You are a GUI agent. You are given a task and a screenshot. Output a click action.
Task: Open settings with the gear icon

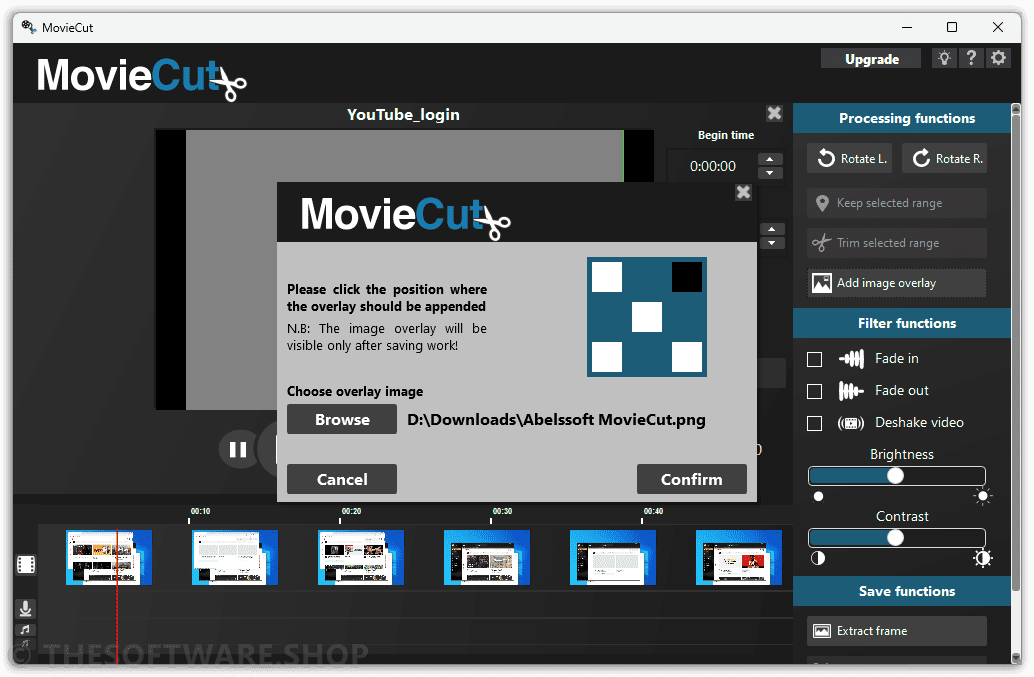[x=998, y=58]
